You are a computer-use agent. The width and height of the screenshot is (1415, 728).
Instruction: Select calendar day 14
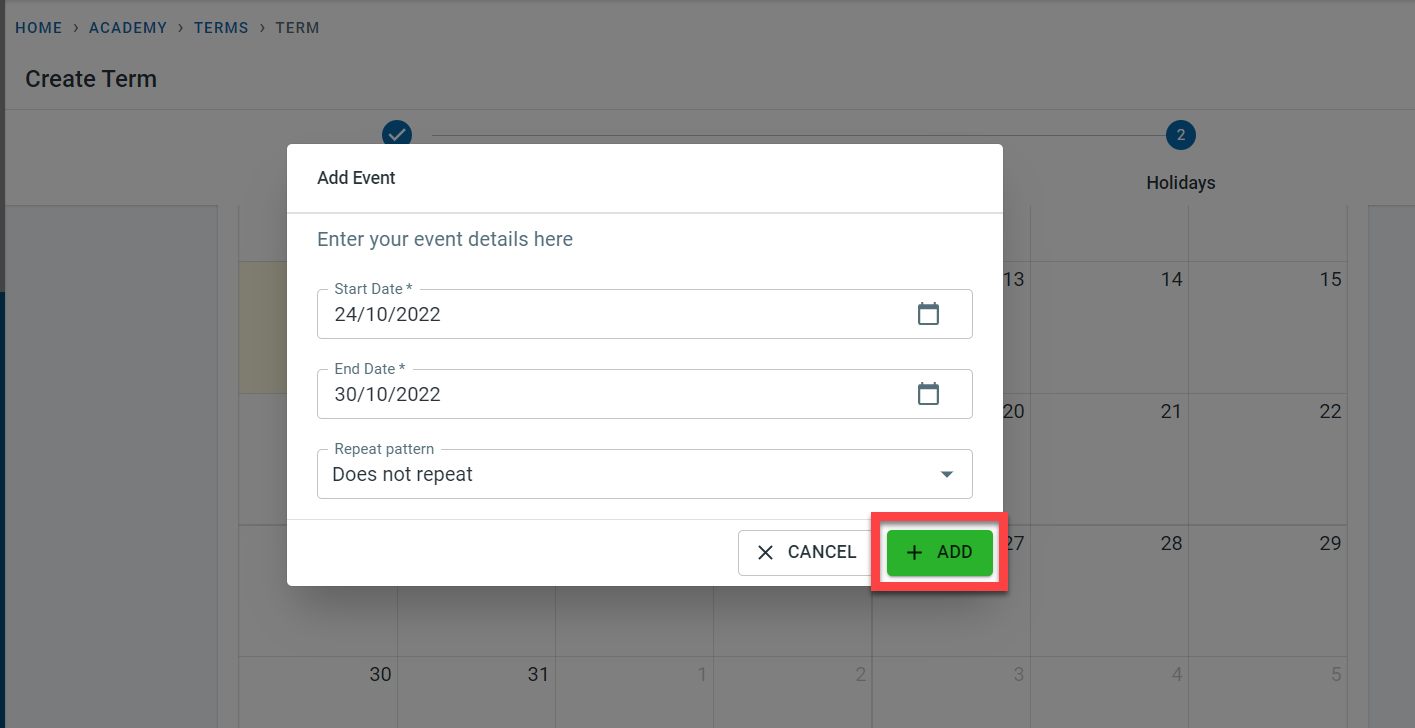[1171, 280]
